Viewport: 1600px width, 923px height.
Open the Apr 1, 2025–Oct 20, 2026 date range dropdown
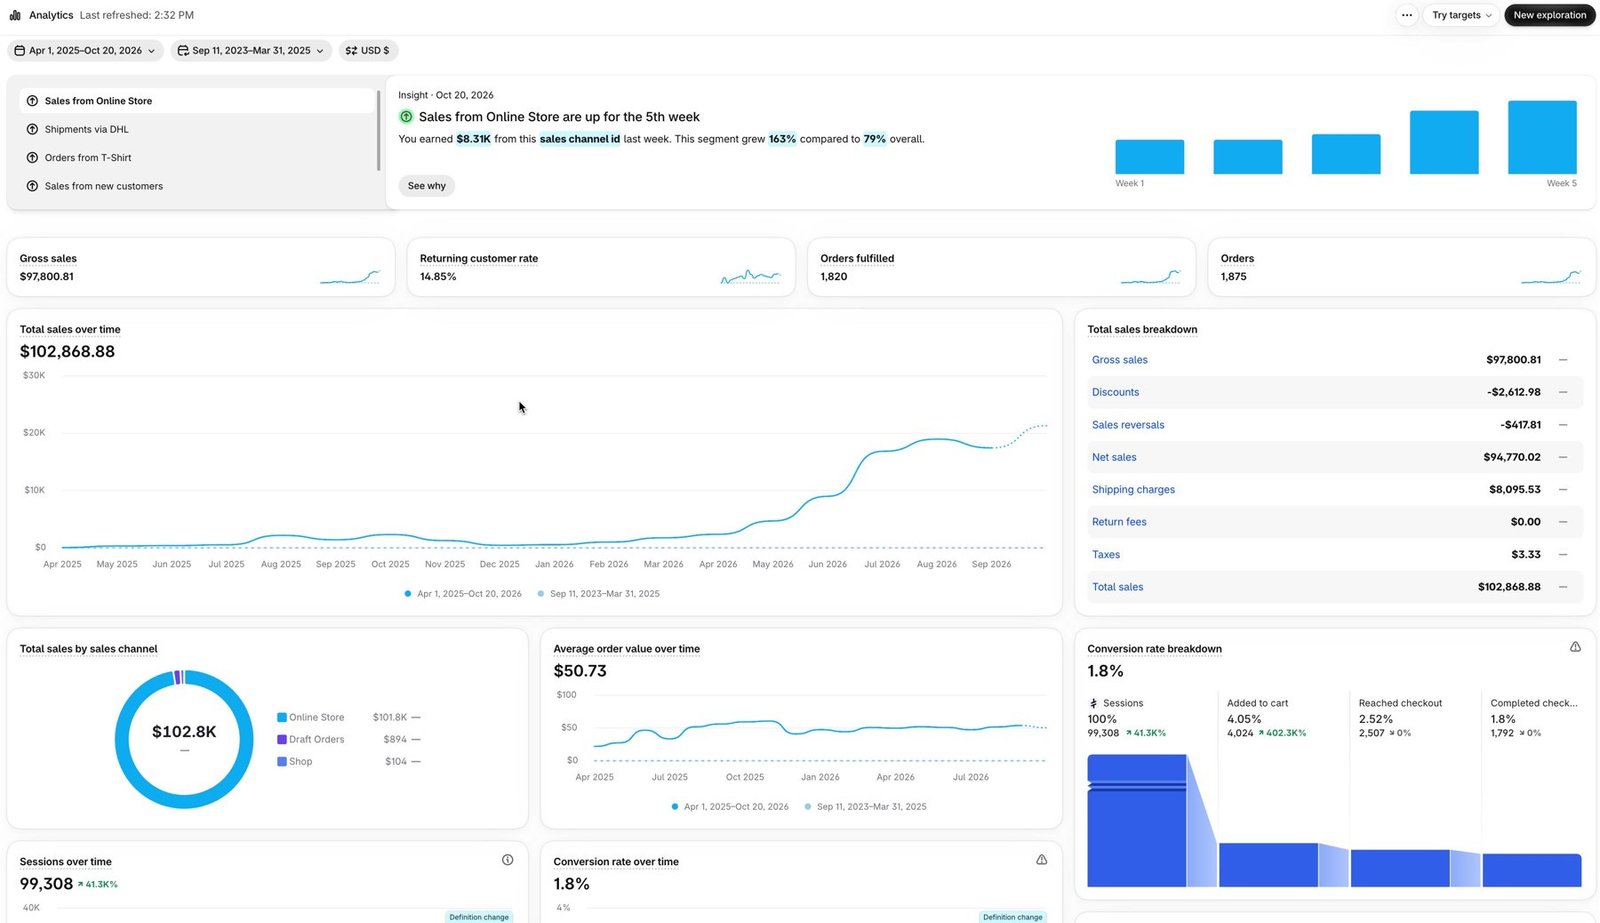click(x=85, y=50)
